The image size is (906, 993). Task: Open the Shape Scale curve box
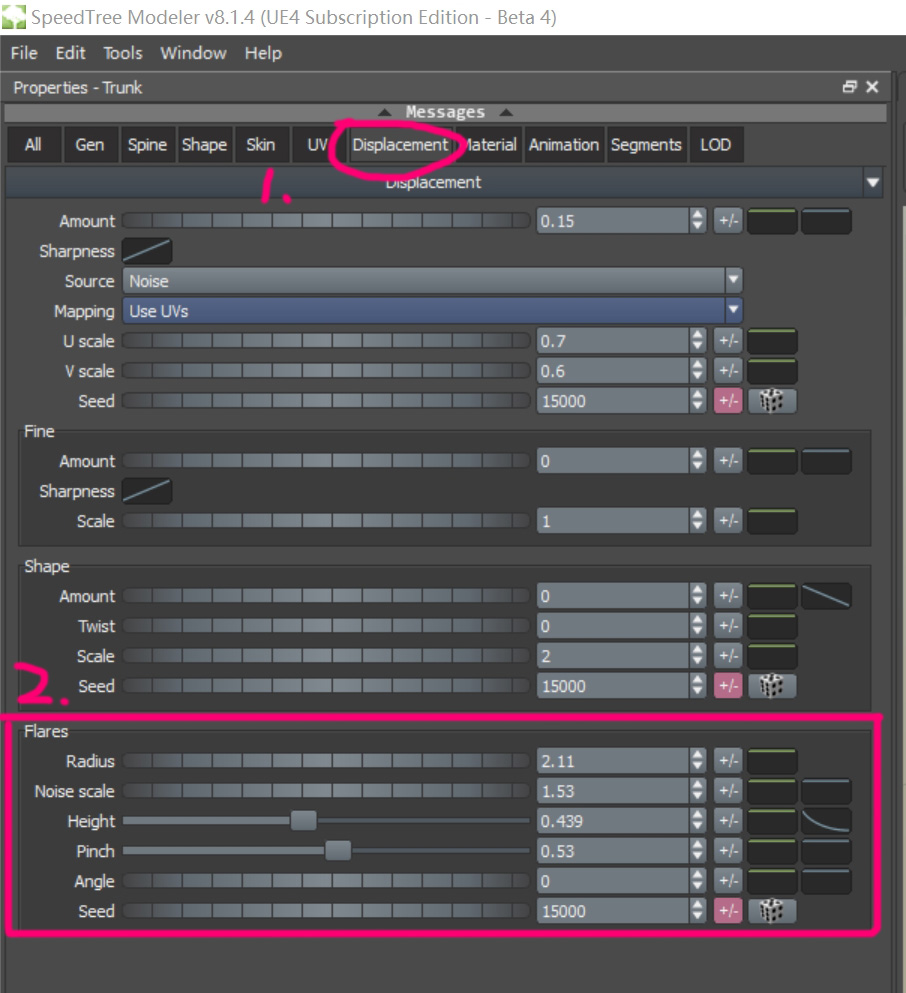point(772,656)
